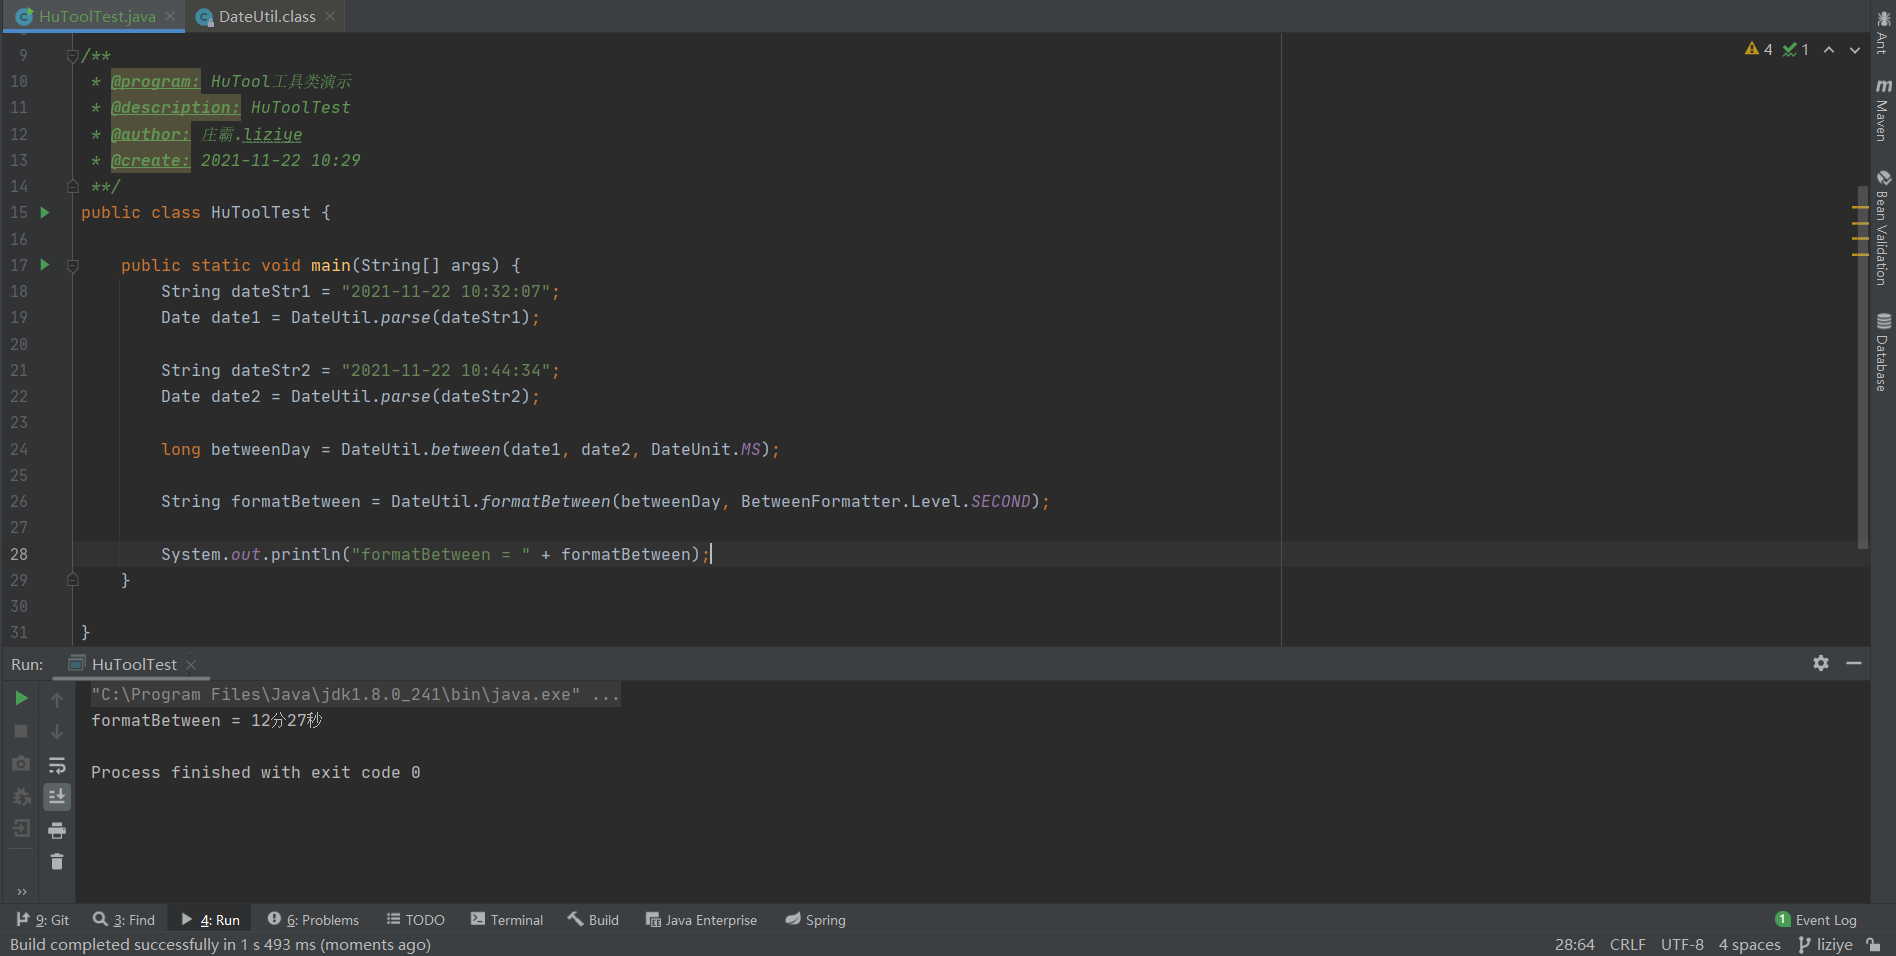Go to next highlighted error arrow

pyautogui.click(x=1855, y=49)
